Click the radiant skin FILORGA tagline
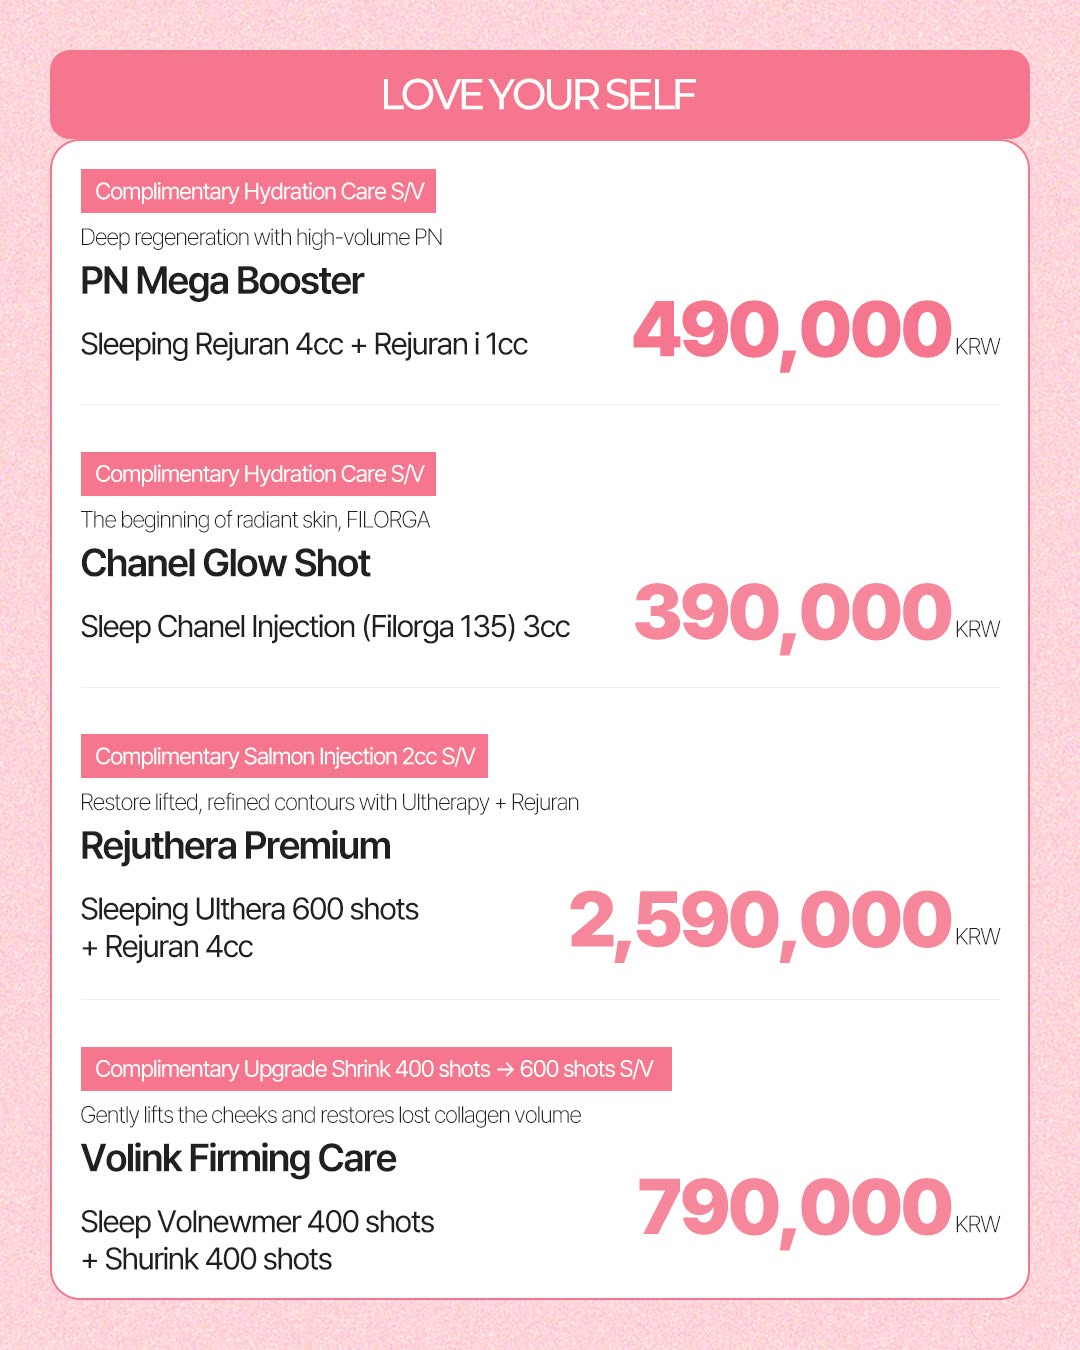The width and height of the screenshot is (1080, 1350). 255,520
